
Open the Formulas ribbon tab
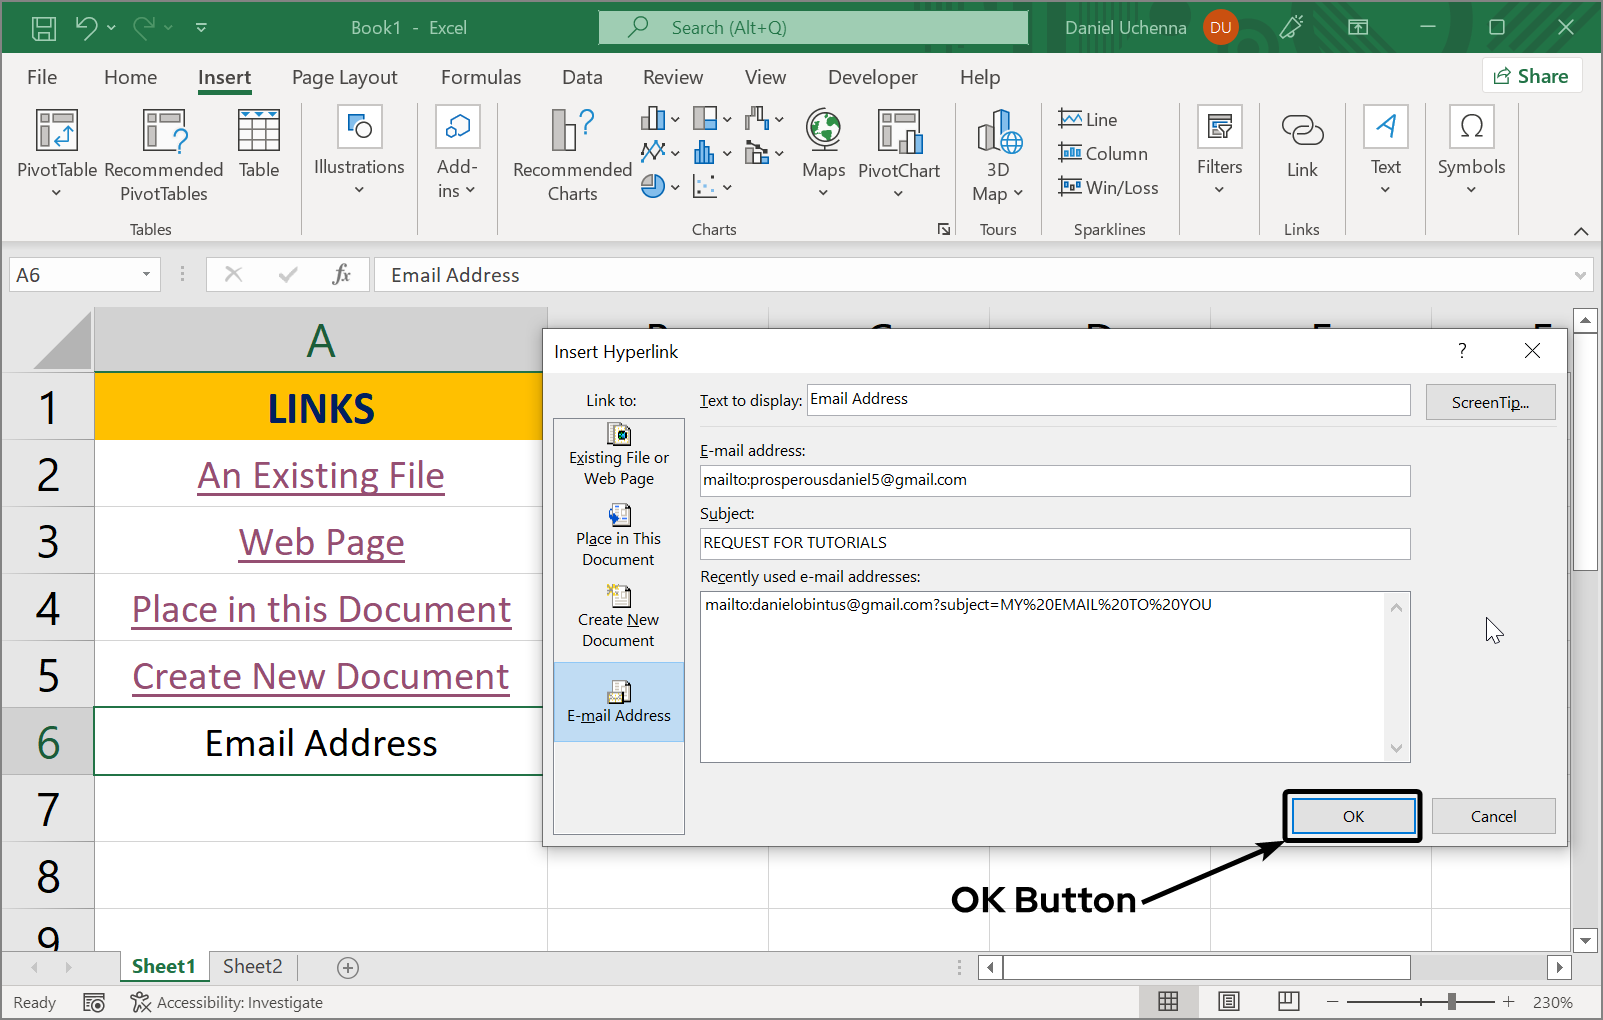pos(480,77)
